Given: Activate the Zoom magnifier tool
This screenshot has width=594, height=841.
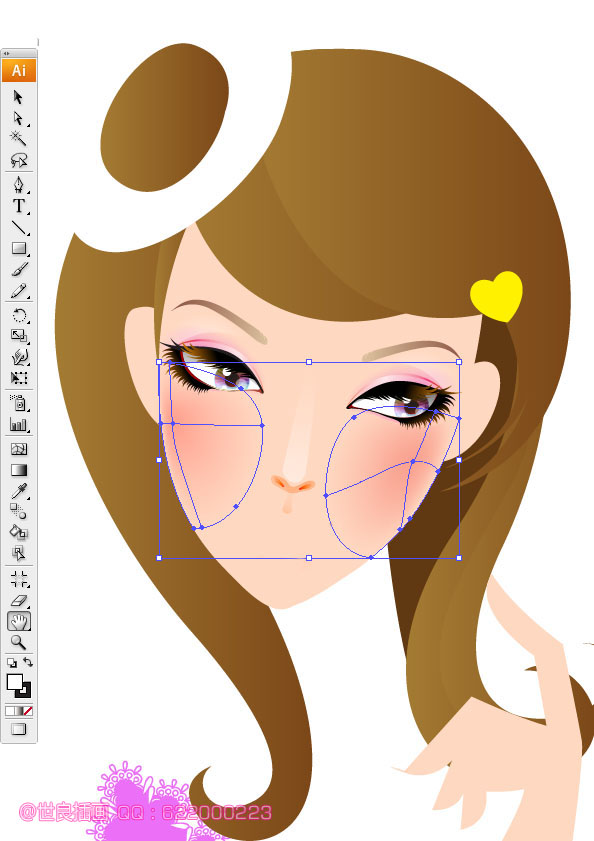Looking at the screenshot, I should 18,642.
